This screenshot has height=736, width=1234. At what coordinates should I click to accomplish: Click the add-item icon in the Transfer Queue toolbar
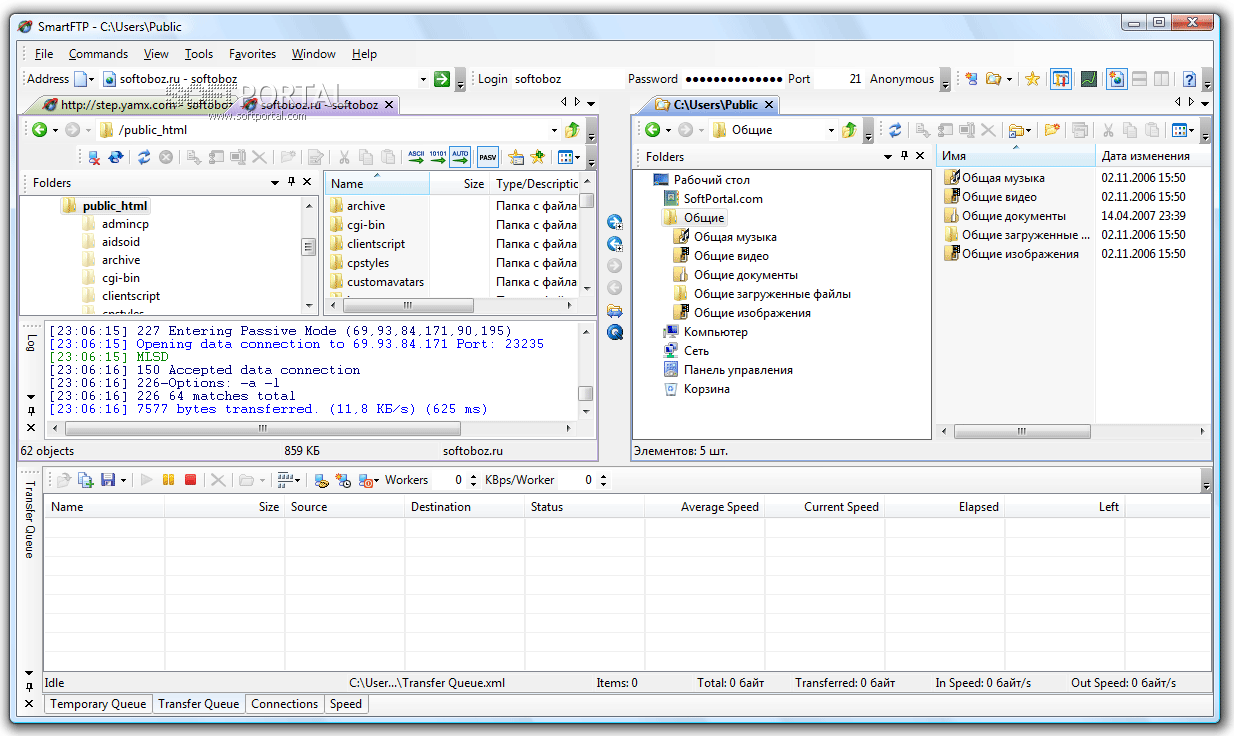(86, 480)
